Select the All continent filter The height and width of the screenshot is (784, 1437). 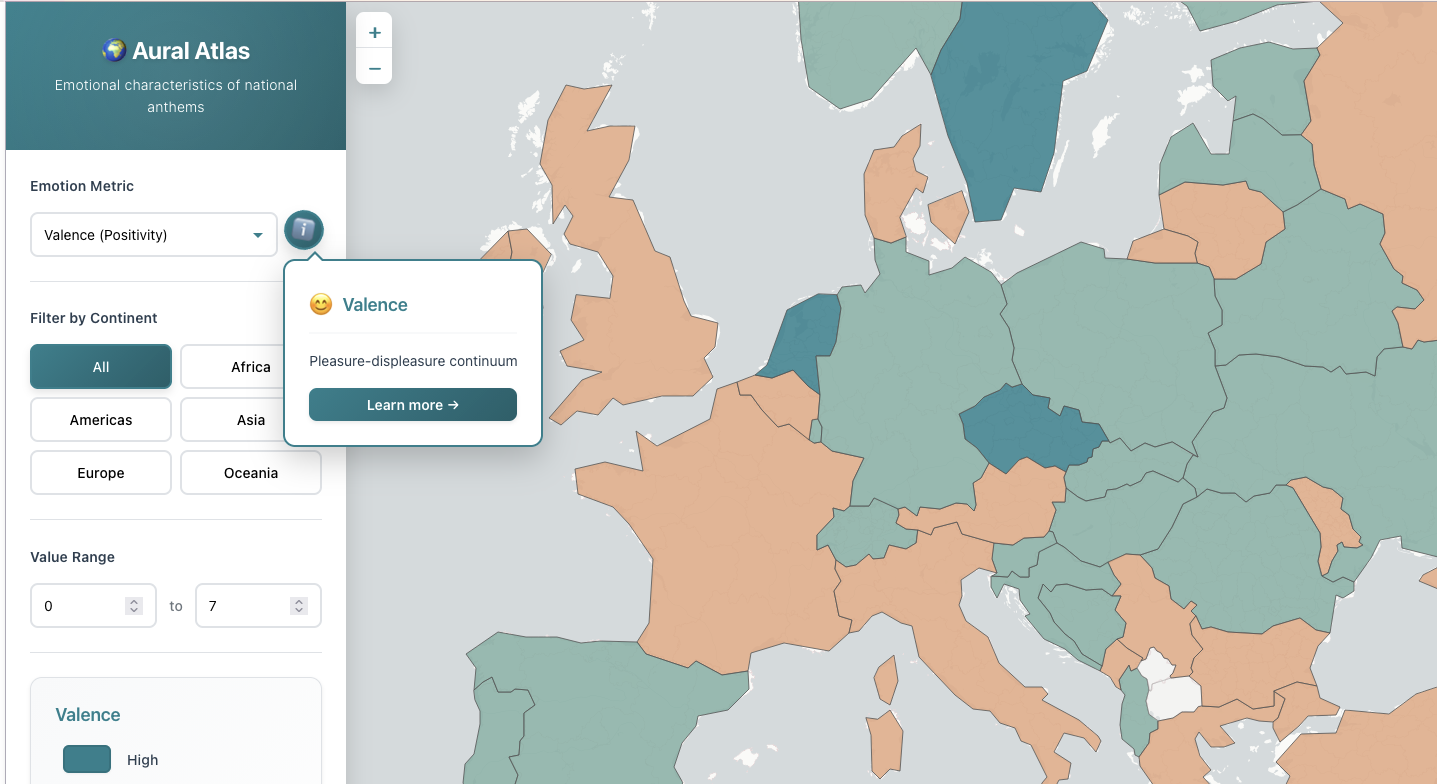100,366
